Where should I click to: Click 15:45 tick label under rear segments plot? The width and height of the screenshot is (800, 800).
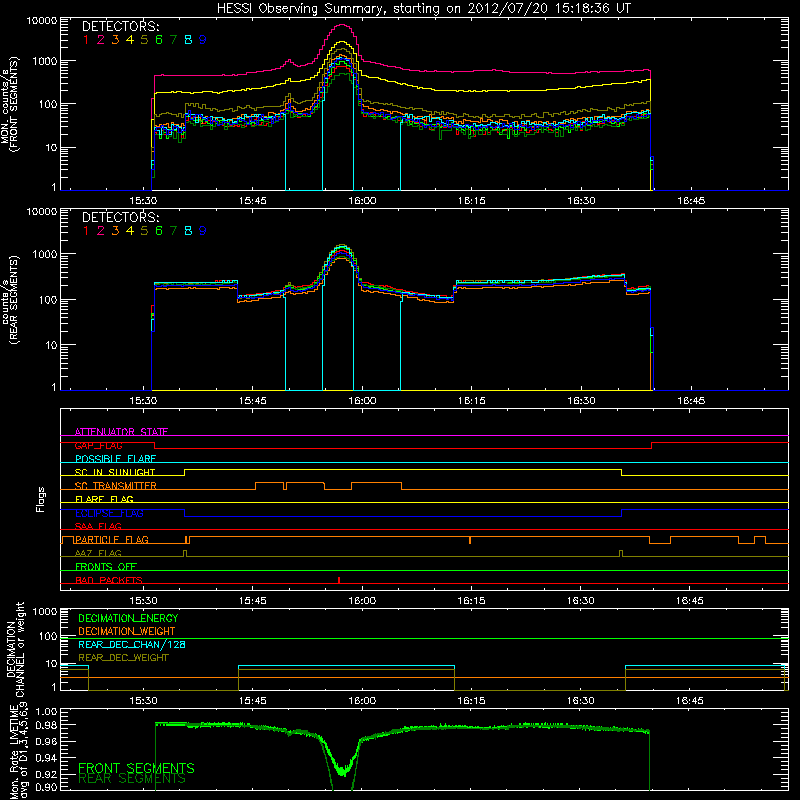click(253, 401)
